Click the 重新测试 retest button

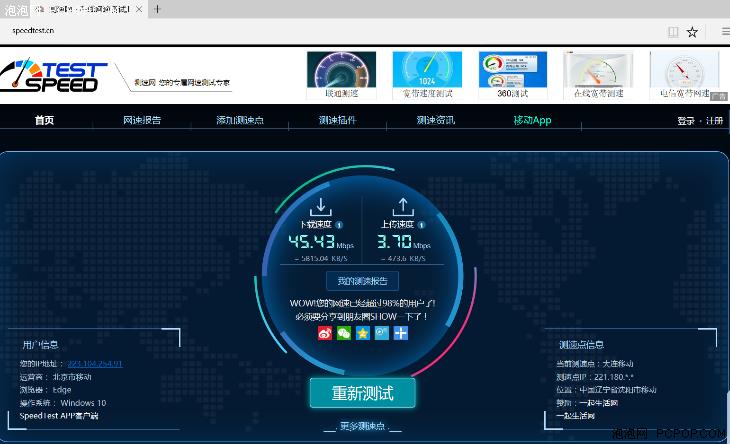[363, 393]
